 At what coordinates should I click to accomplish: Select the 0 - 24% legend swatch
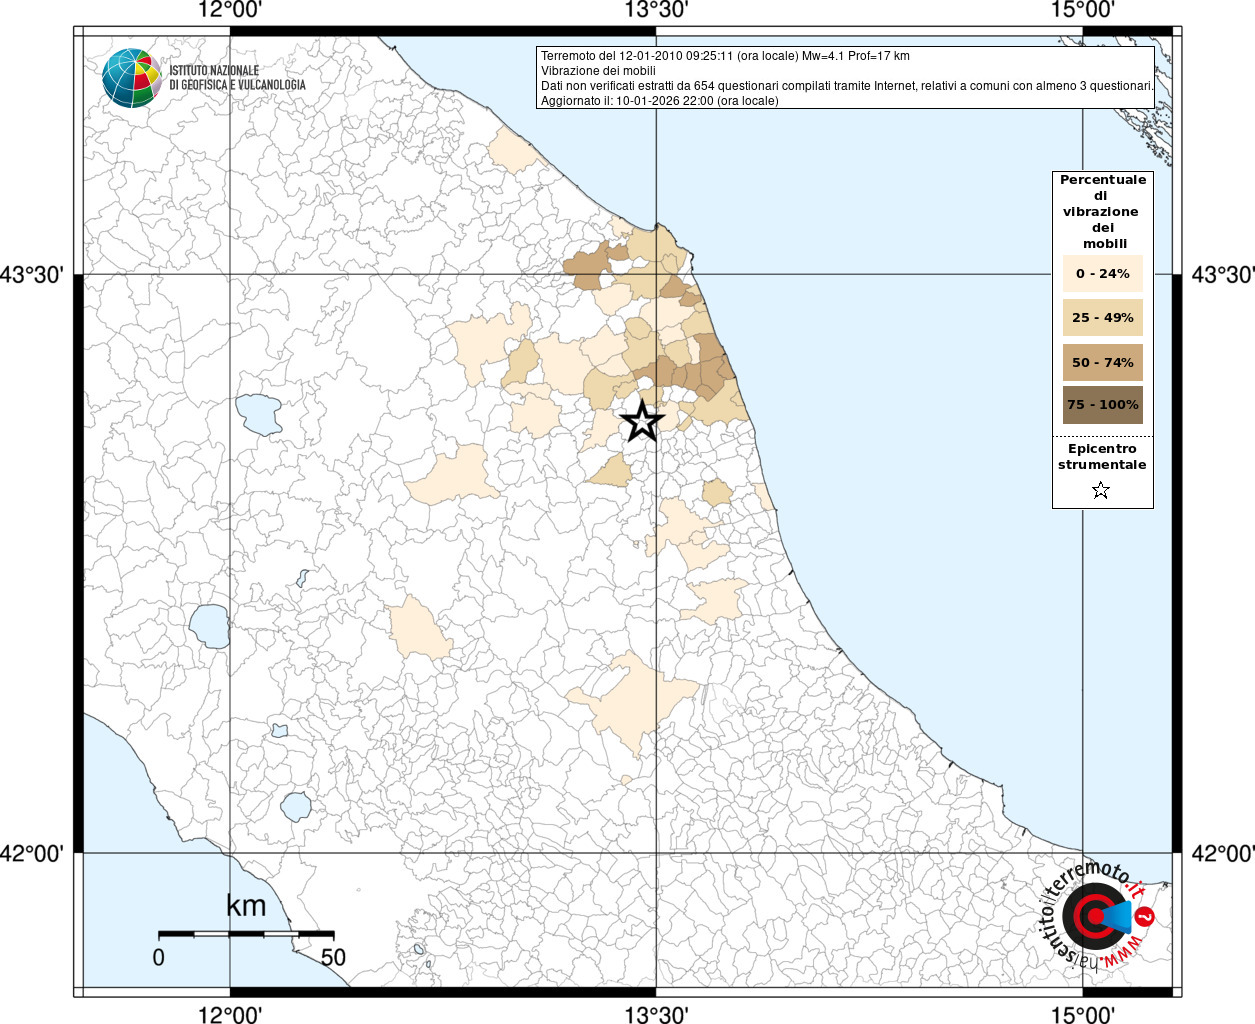pyautogui.click(x=1102, y=273)
